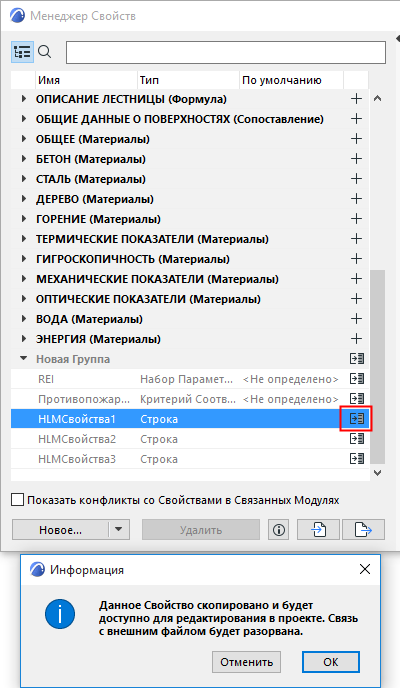Click the Новое... button
This screenshot has height=688, width=400.
(60, 530)
